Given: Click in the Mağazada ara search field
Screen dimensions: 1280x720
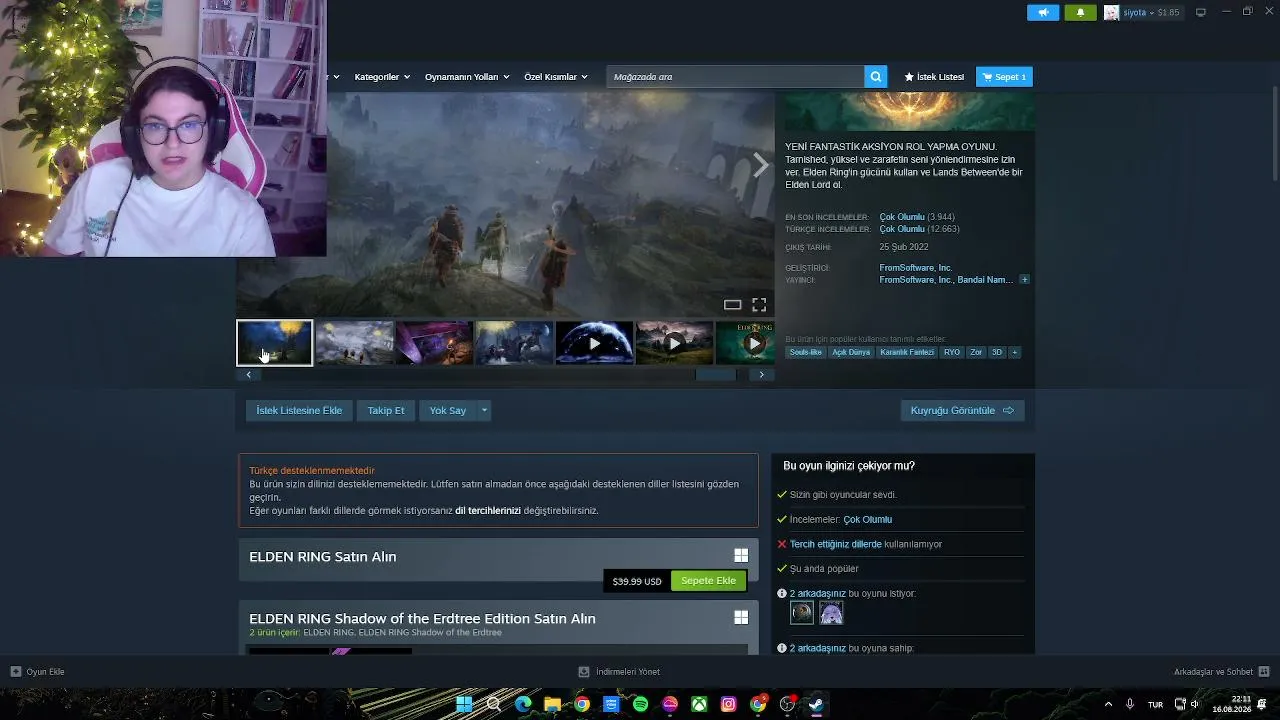Looking at the screenshot, I should 735,77.
